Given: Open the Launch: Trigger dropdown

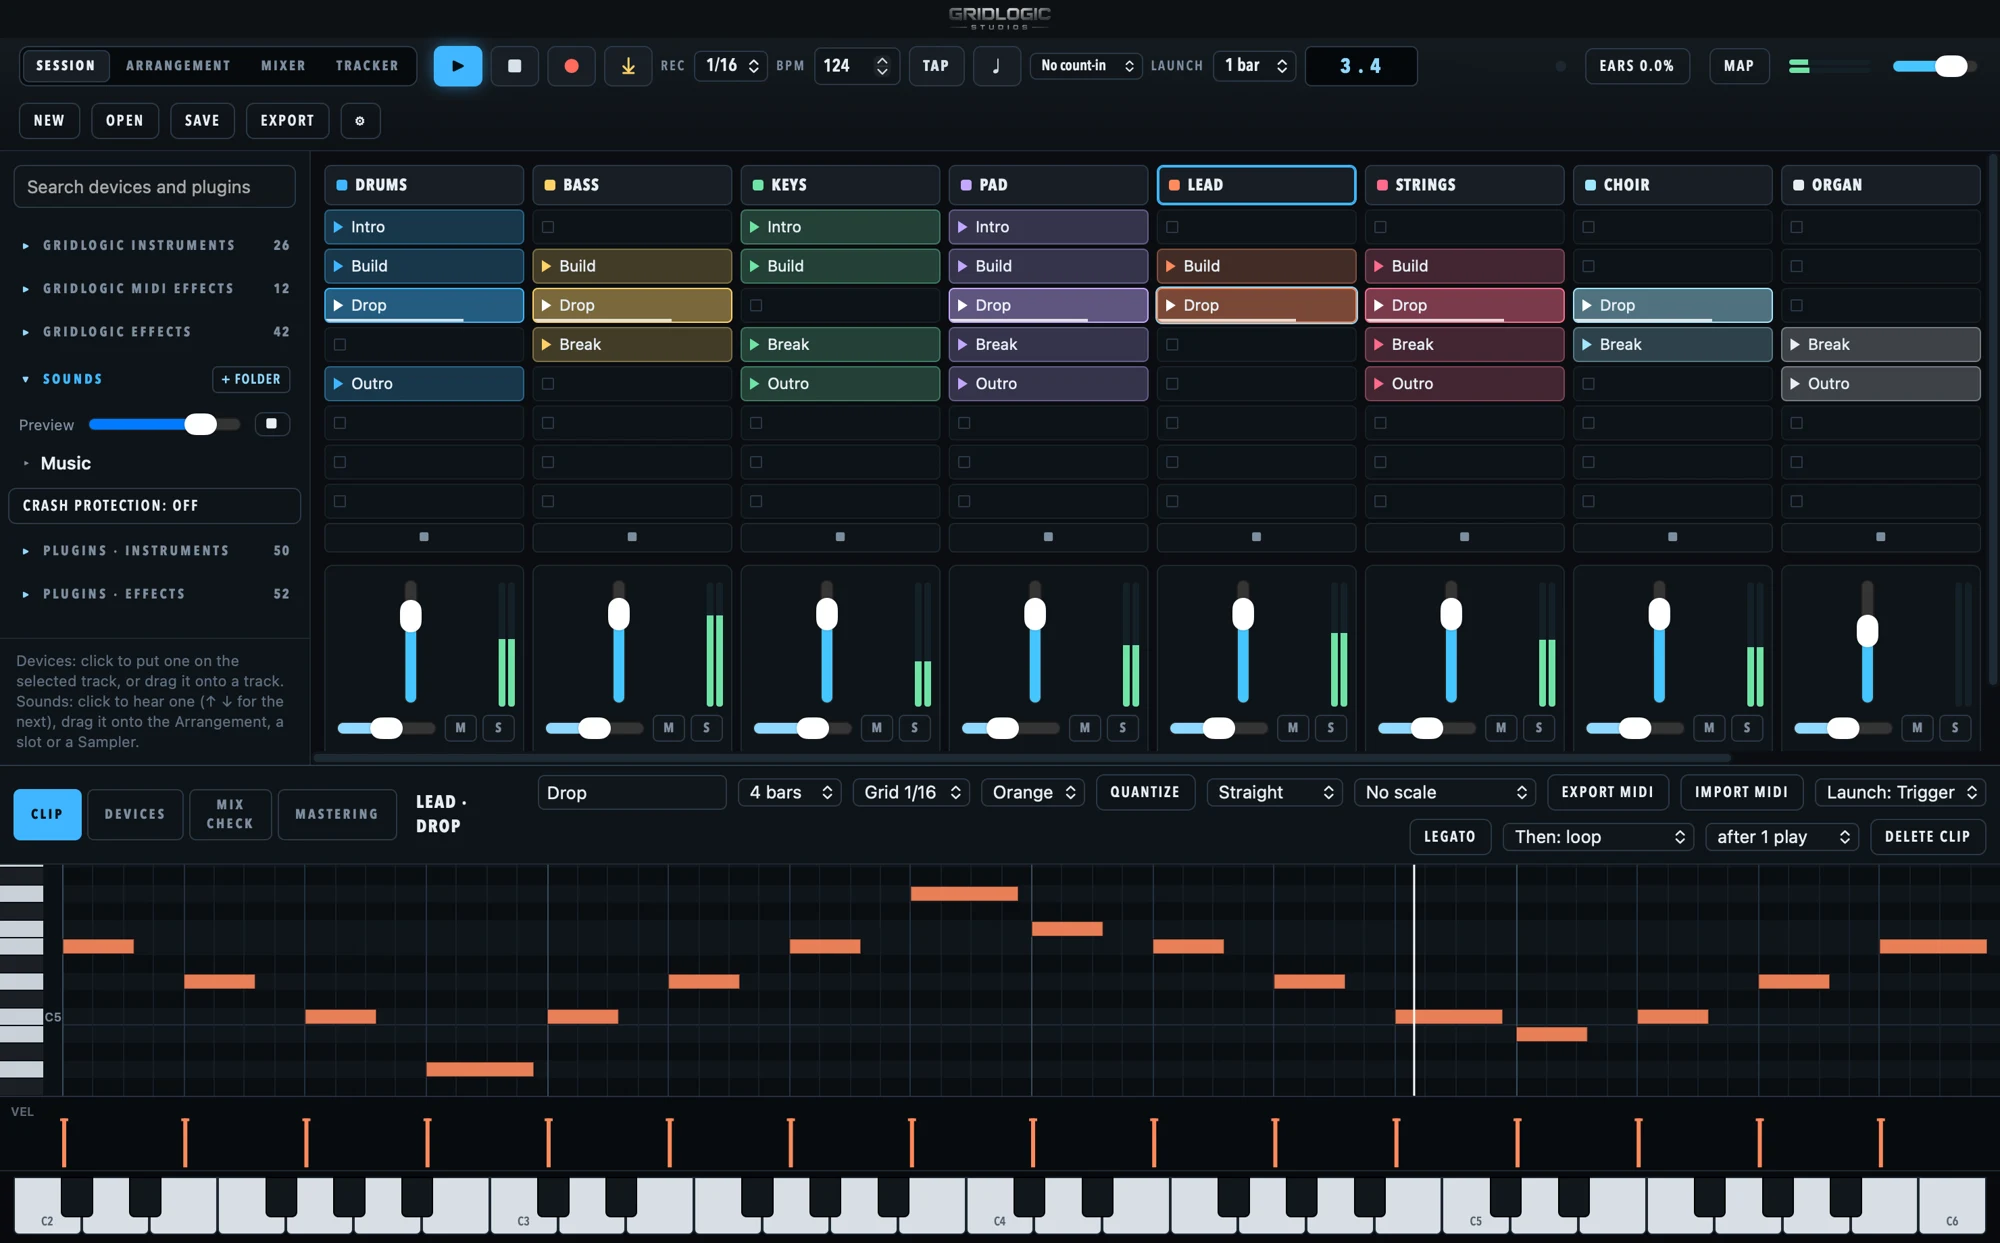Looking at the screenshot, I should [x=1900, y=792].
